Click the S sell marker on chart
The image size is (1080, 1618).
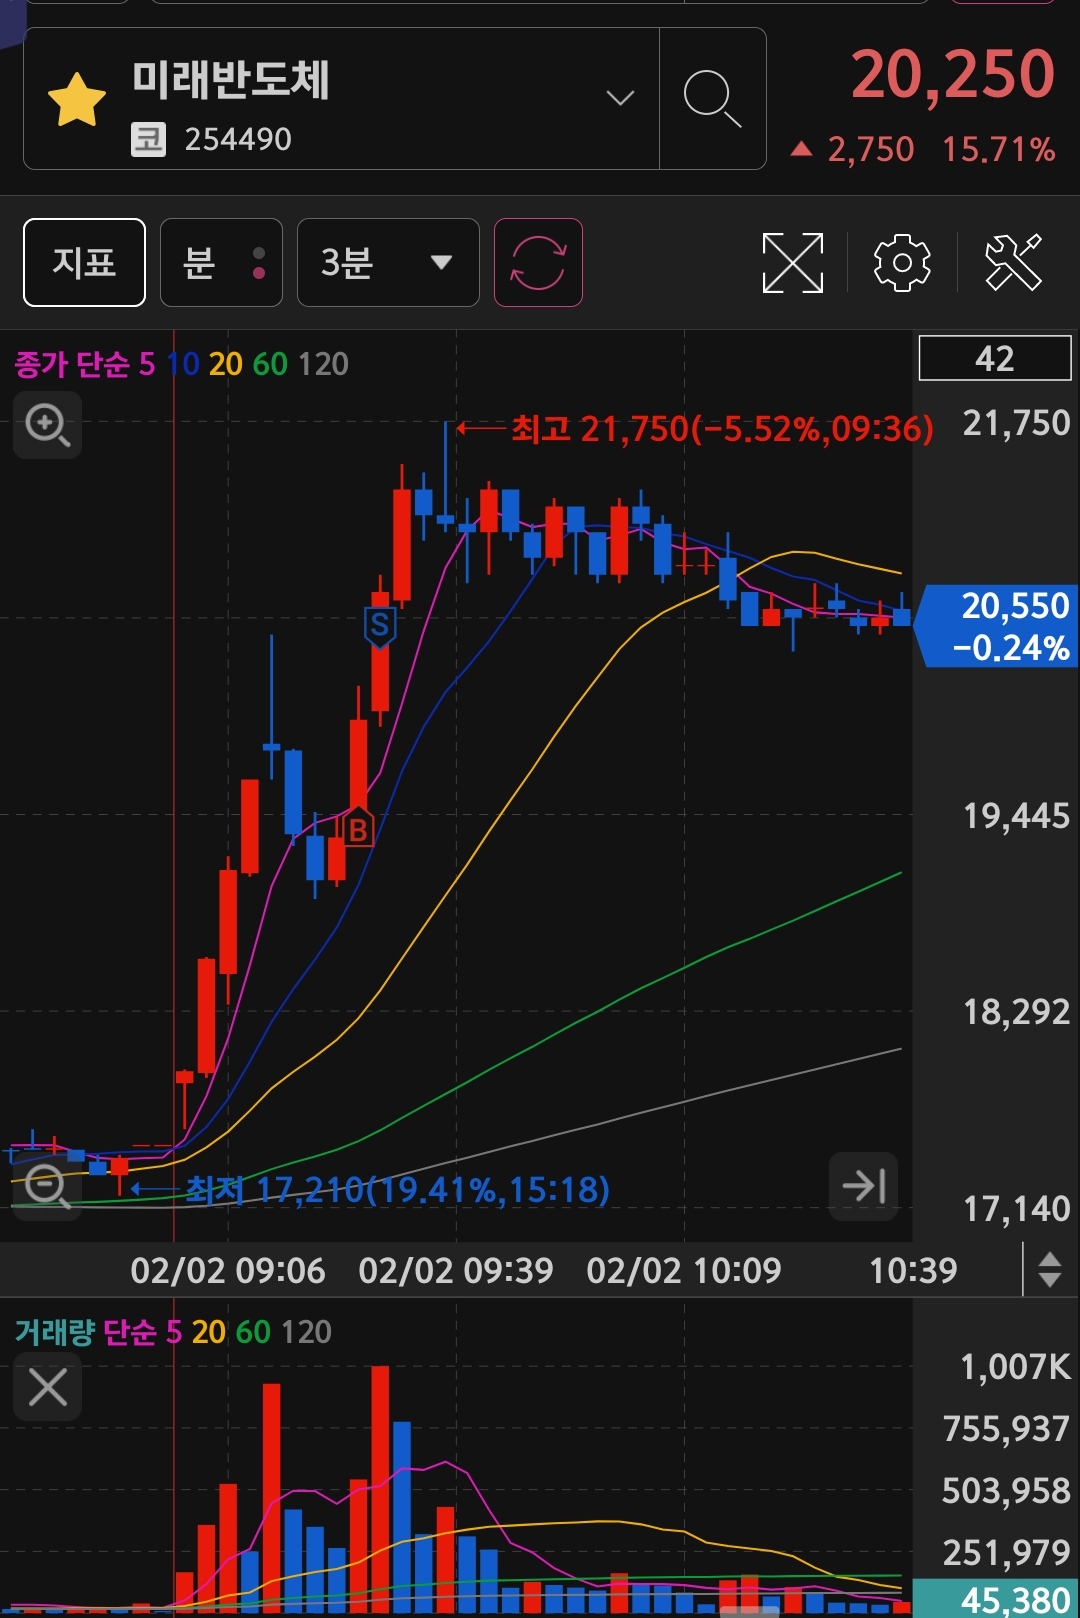pos(379,626)
